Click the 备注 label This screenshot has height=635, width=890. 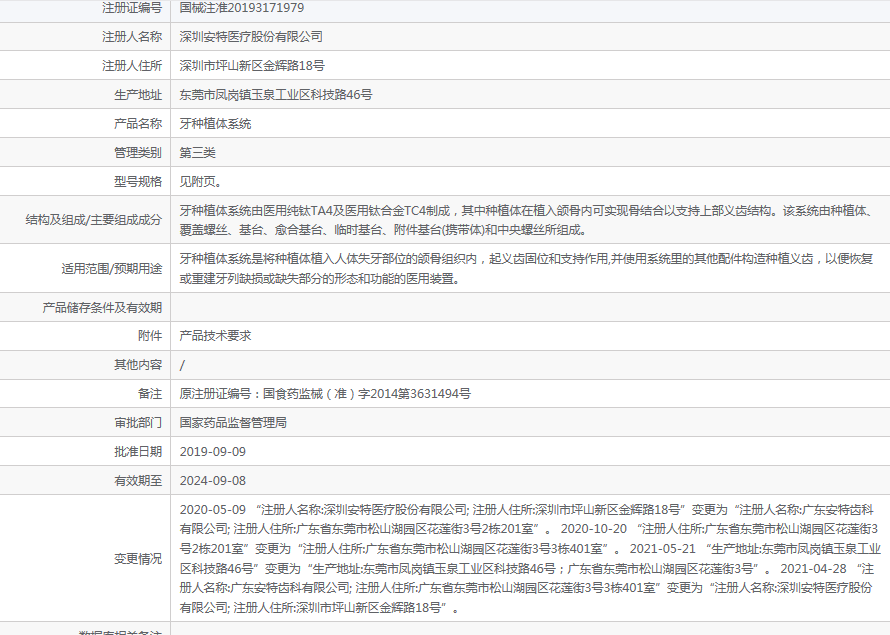click(x=150, y=394)
